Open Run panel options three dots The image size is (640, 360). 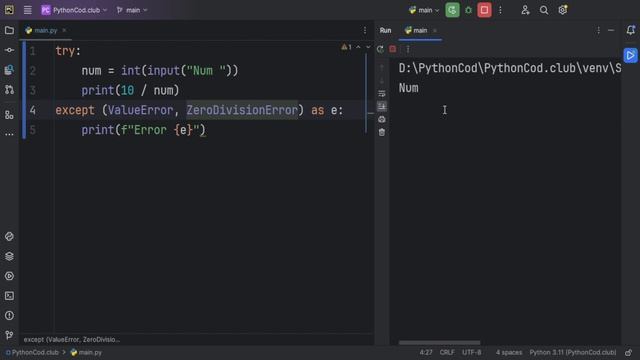[598, 31]
